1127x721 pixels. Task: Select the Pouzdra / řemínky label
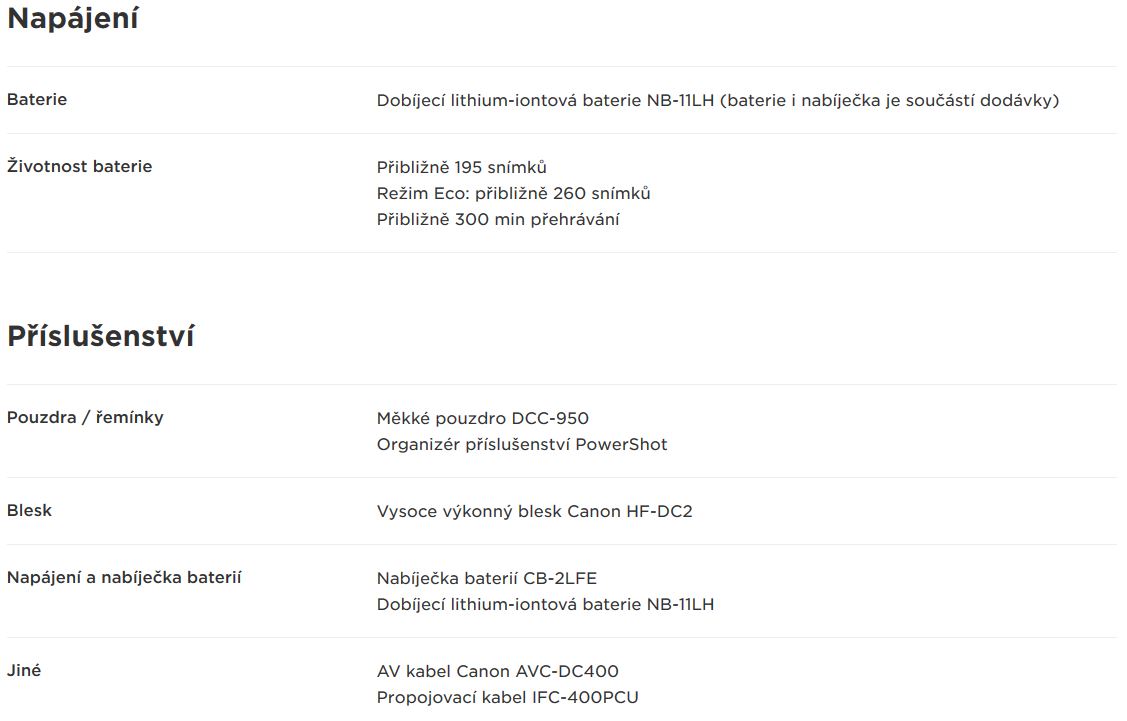pos(86,418)
